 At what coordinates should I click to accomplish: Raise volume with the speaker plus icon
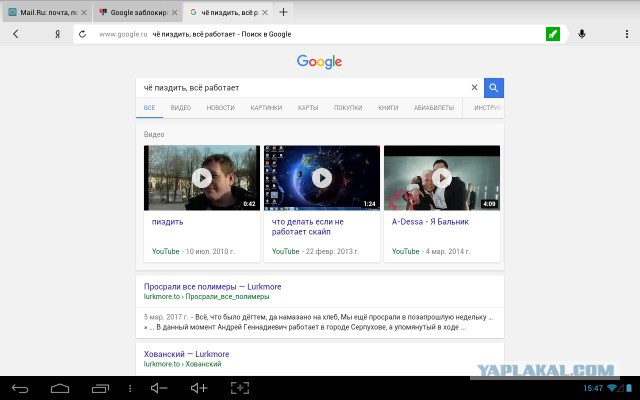(199, 388)
